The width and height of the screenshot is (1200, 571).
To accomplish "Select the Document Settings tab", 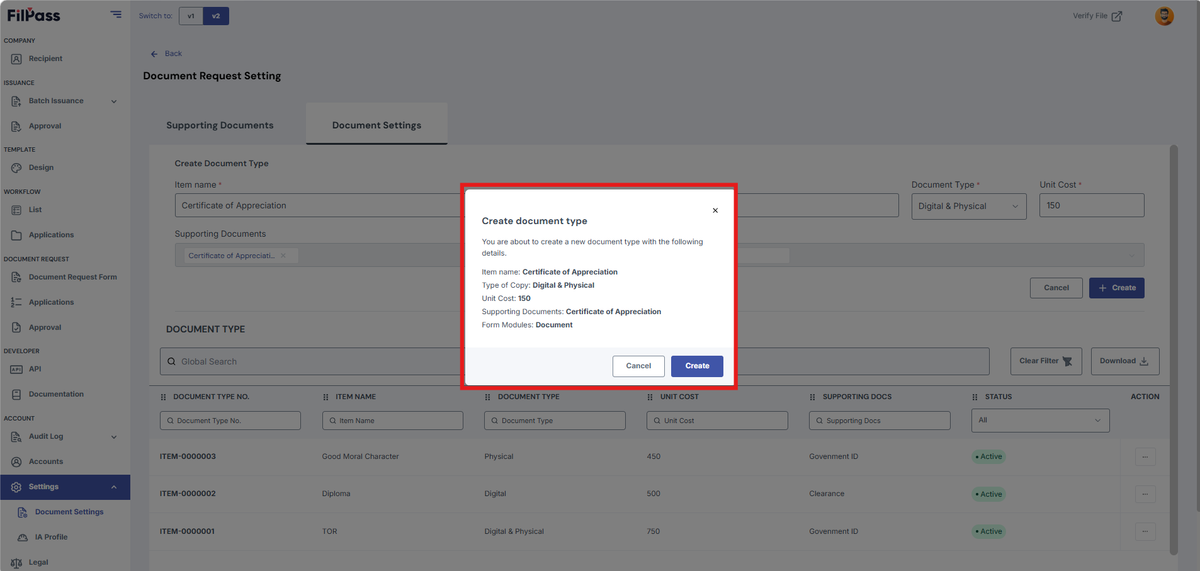I will tap(377, 125).
